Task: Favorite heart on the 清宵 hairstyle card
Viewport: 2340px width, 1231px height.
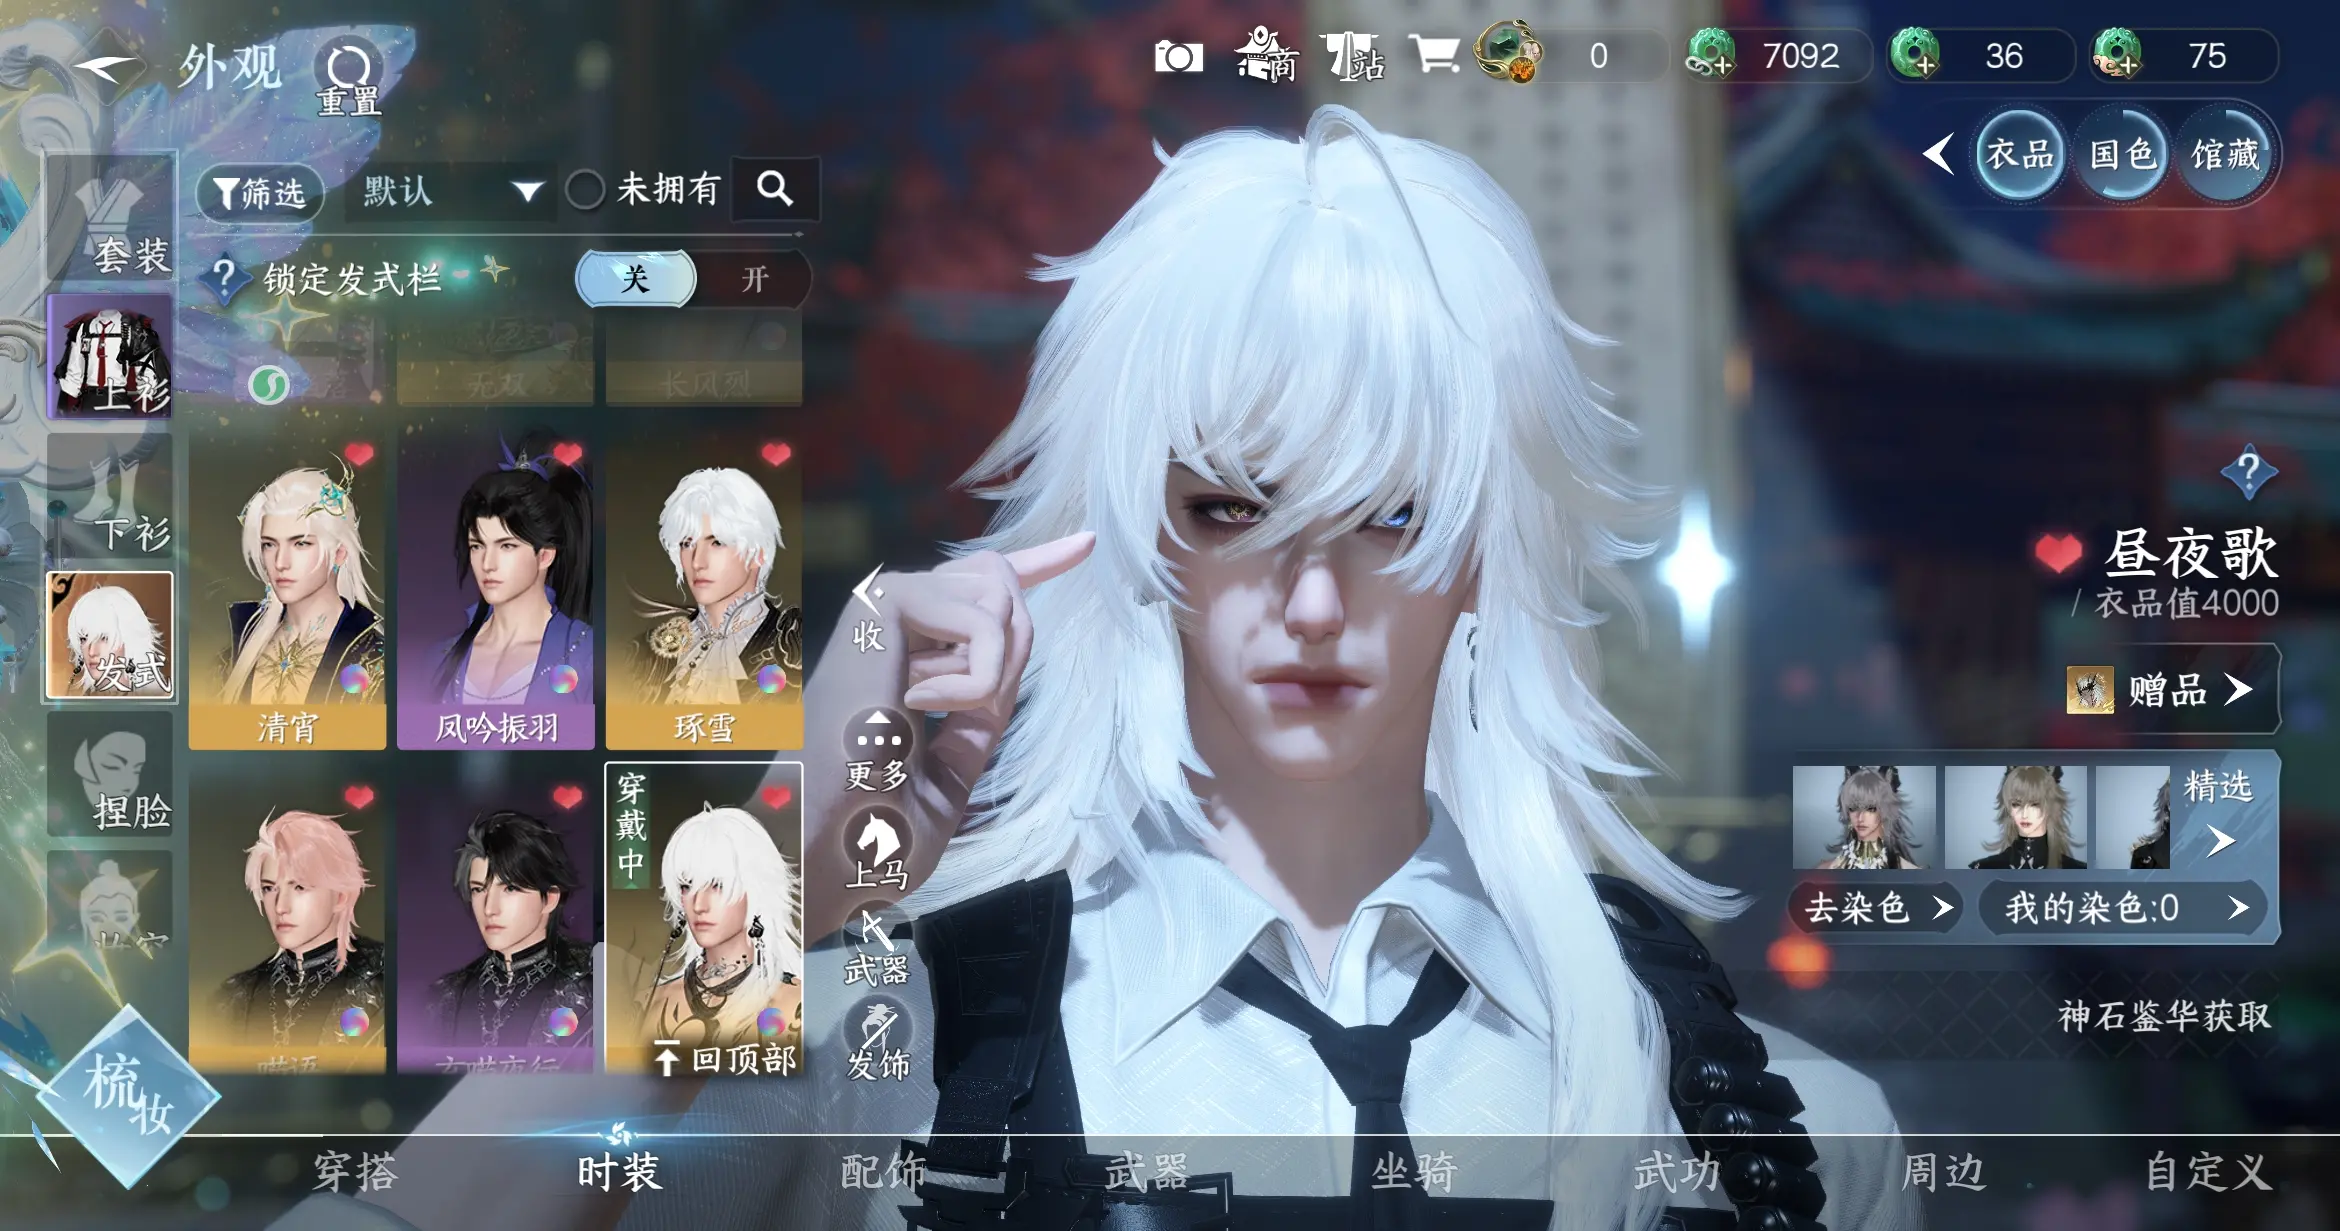Action: point(359,455)
